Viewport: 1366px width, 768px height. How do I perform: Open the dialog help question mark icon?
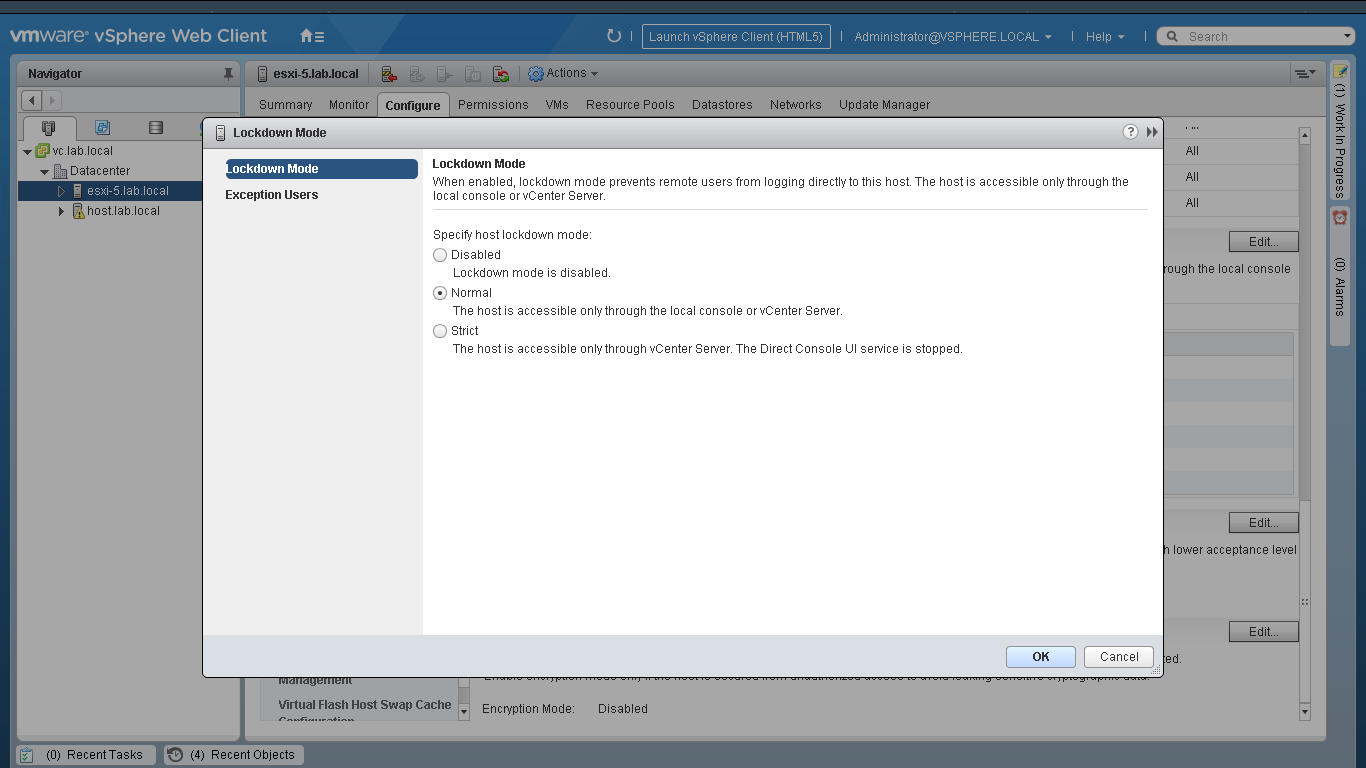point(1130,132)
